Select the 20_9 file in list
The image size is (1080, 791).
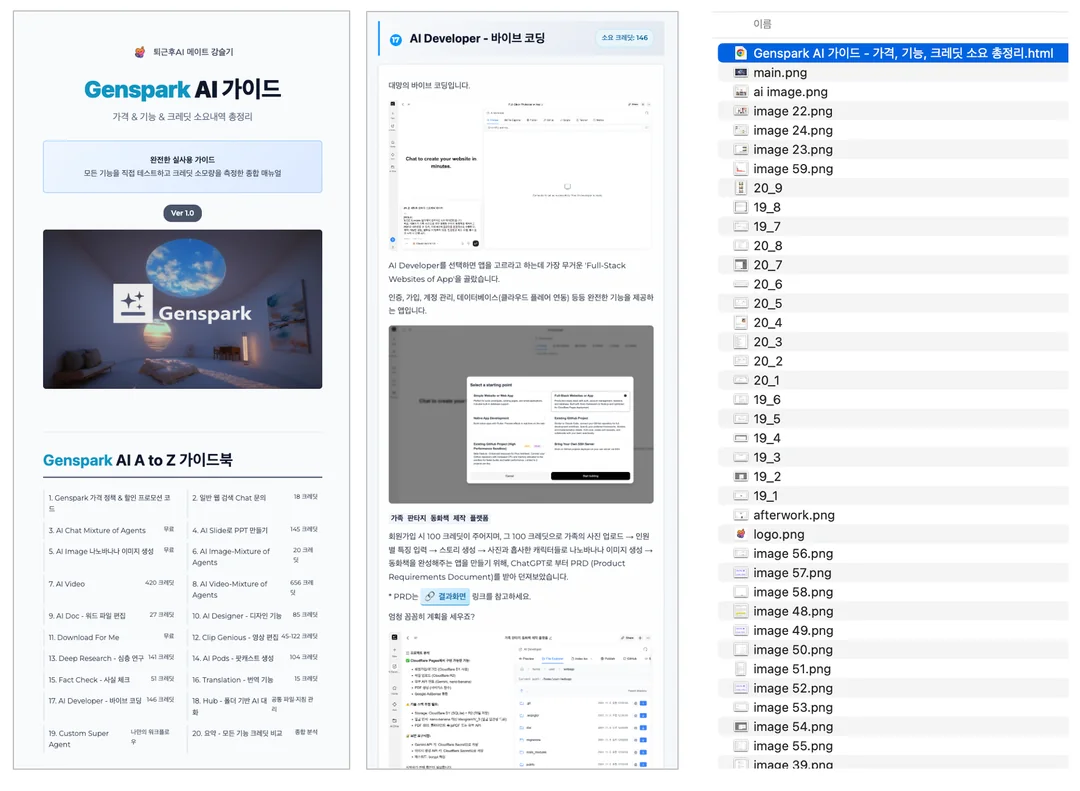pyautogui.click(x=768, y=188)
